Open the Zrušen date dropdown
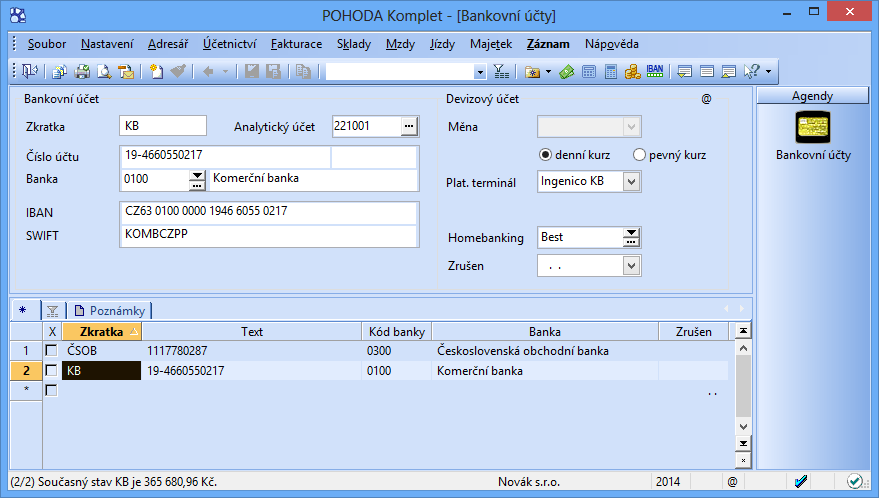The width and height of the screenshot is (879, 498). click(631, 265)
